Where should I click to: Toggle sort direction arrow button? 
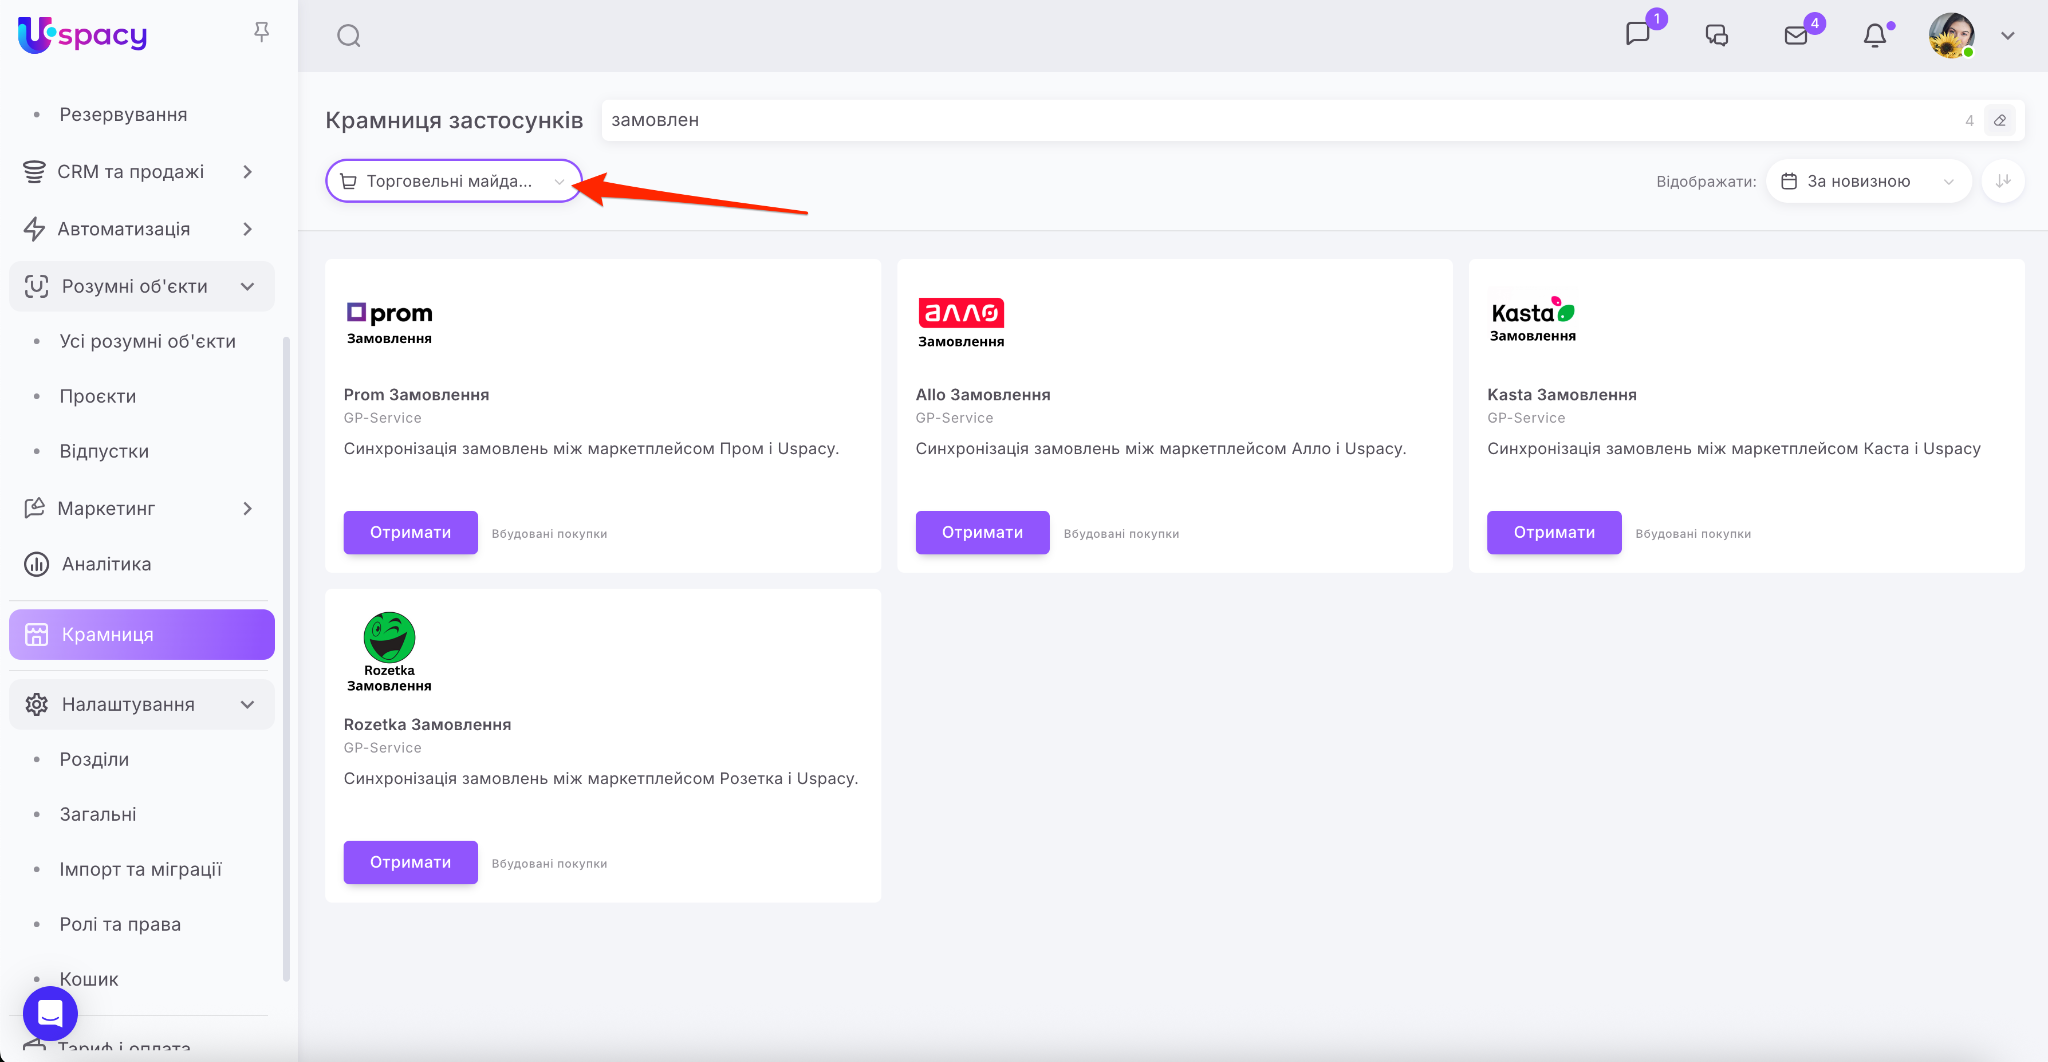2003,181
